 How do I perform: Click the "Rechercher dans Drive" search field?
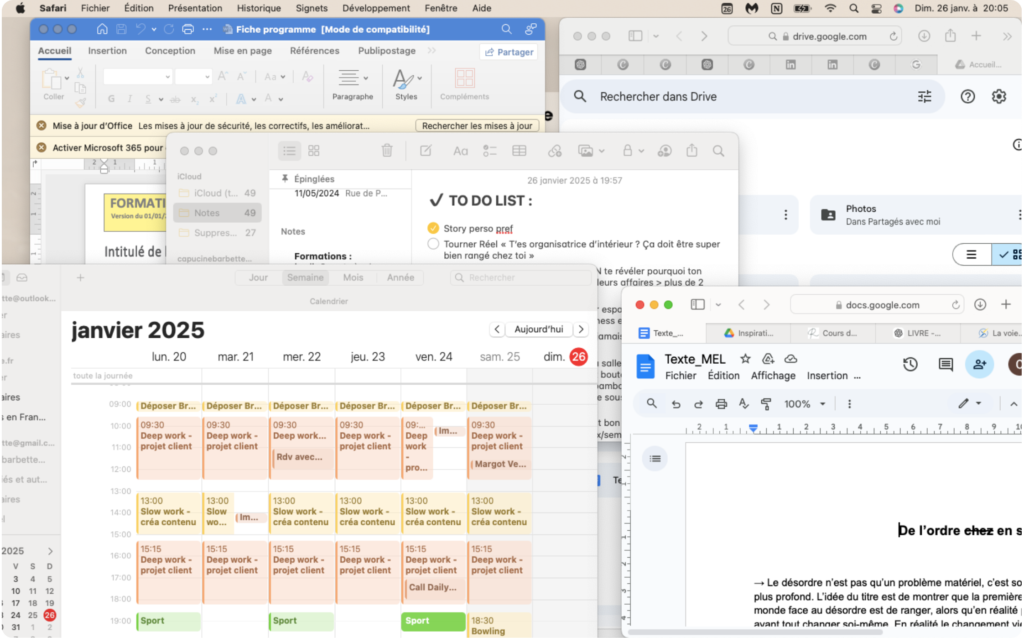[x=740, y=97]
